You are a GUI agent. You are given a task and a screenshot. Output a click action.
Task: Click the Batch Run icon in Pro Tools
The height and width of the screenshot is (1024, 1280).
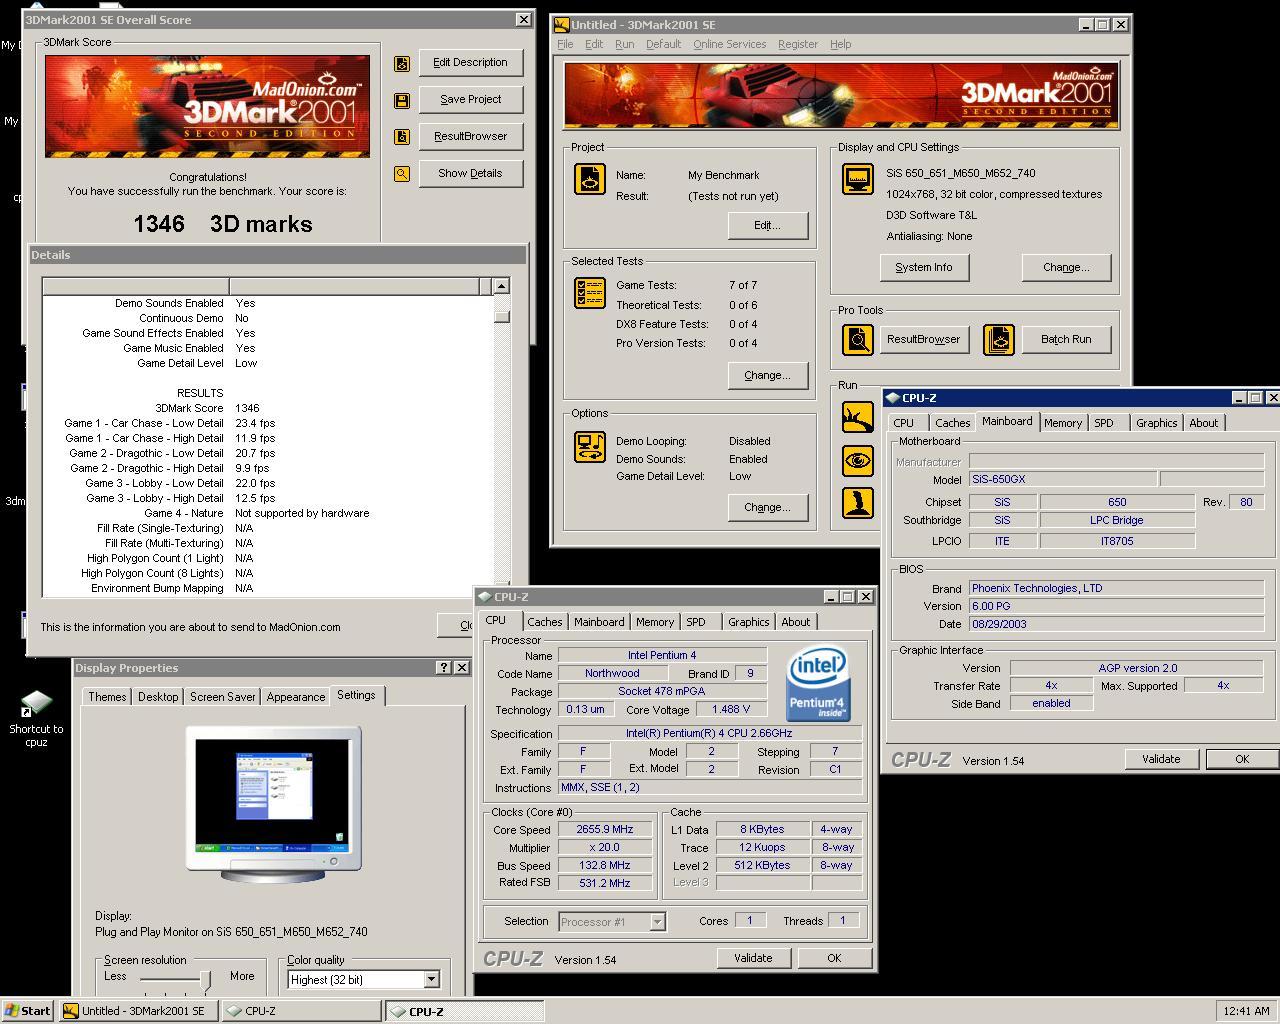pos(998,340)
